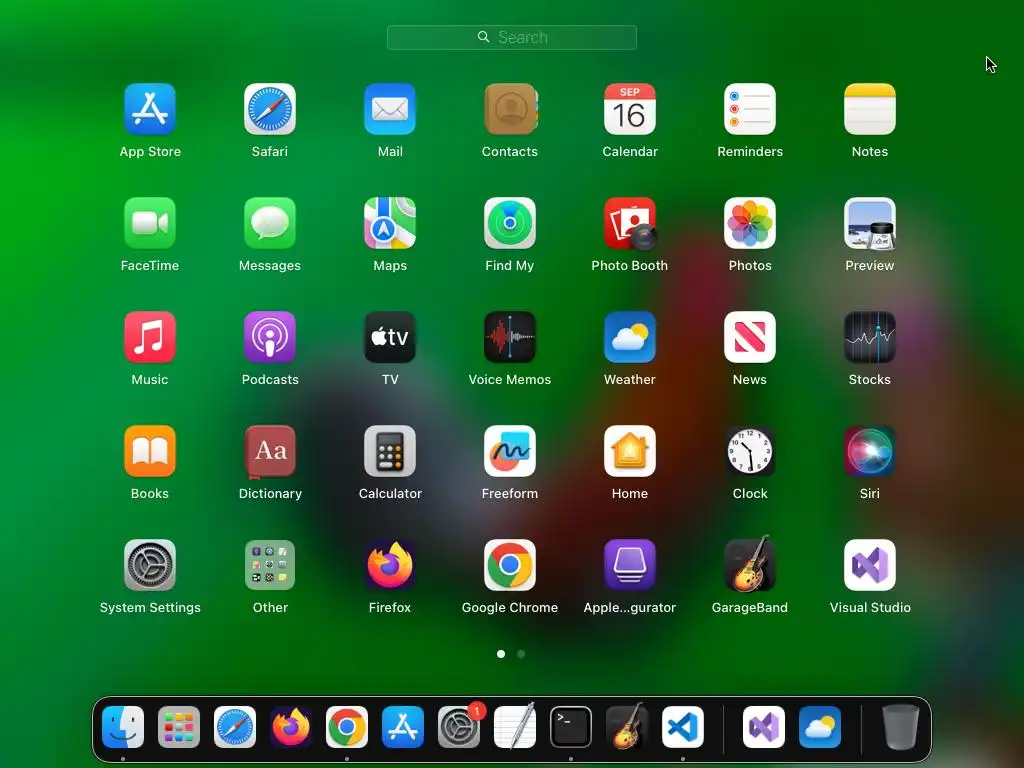
Task: Open Google Chrome from the Launchpad grid
Action: pyautogui.click(x=510, y=565)
